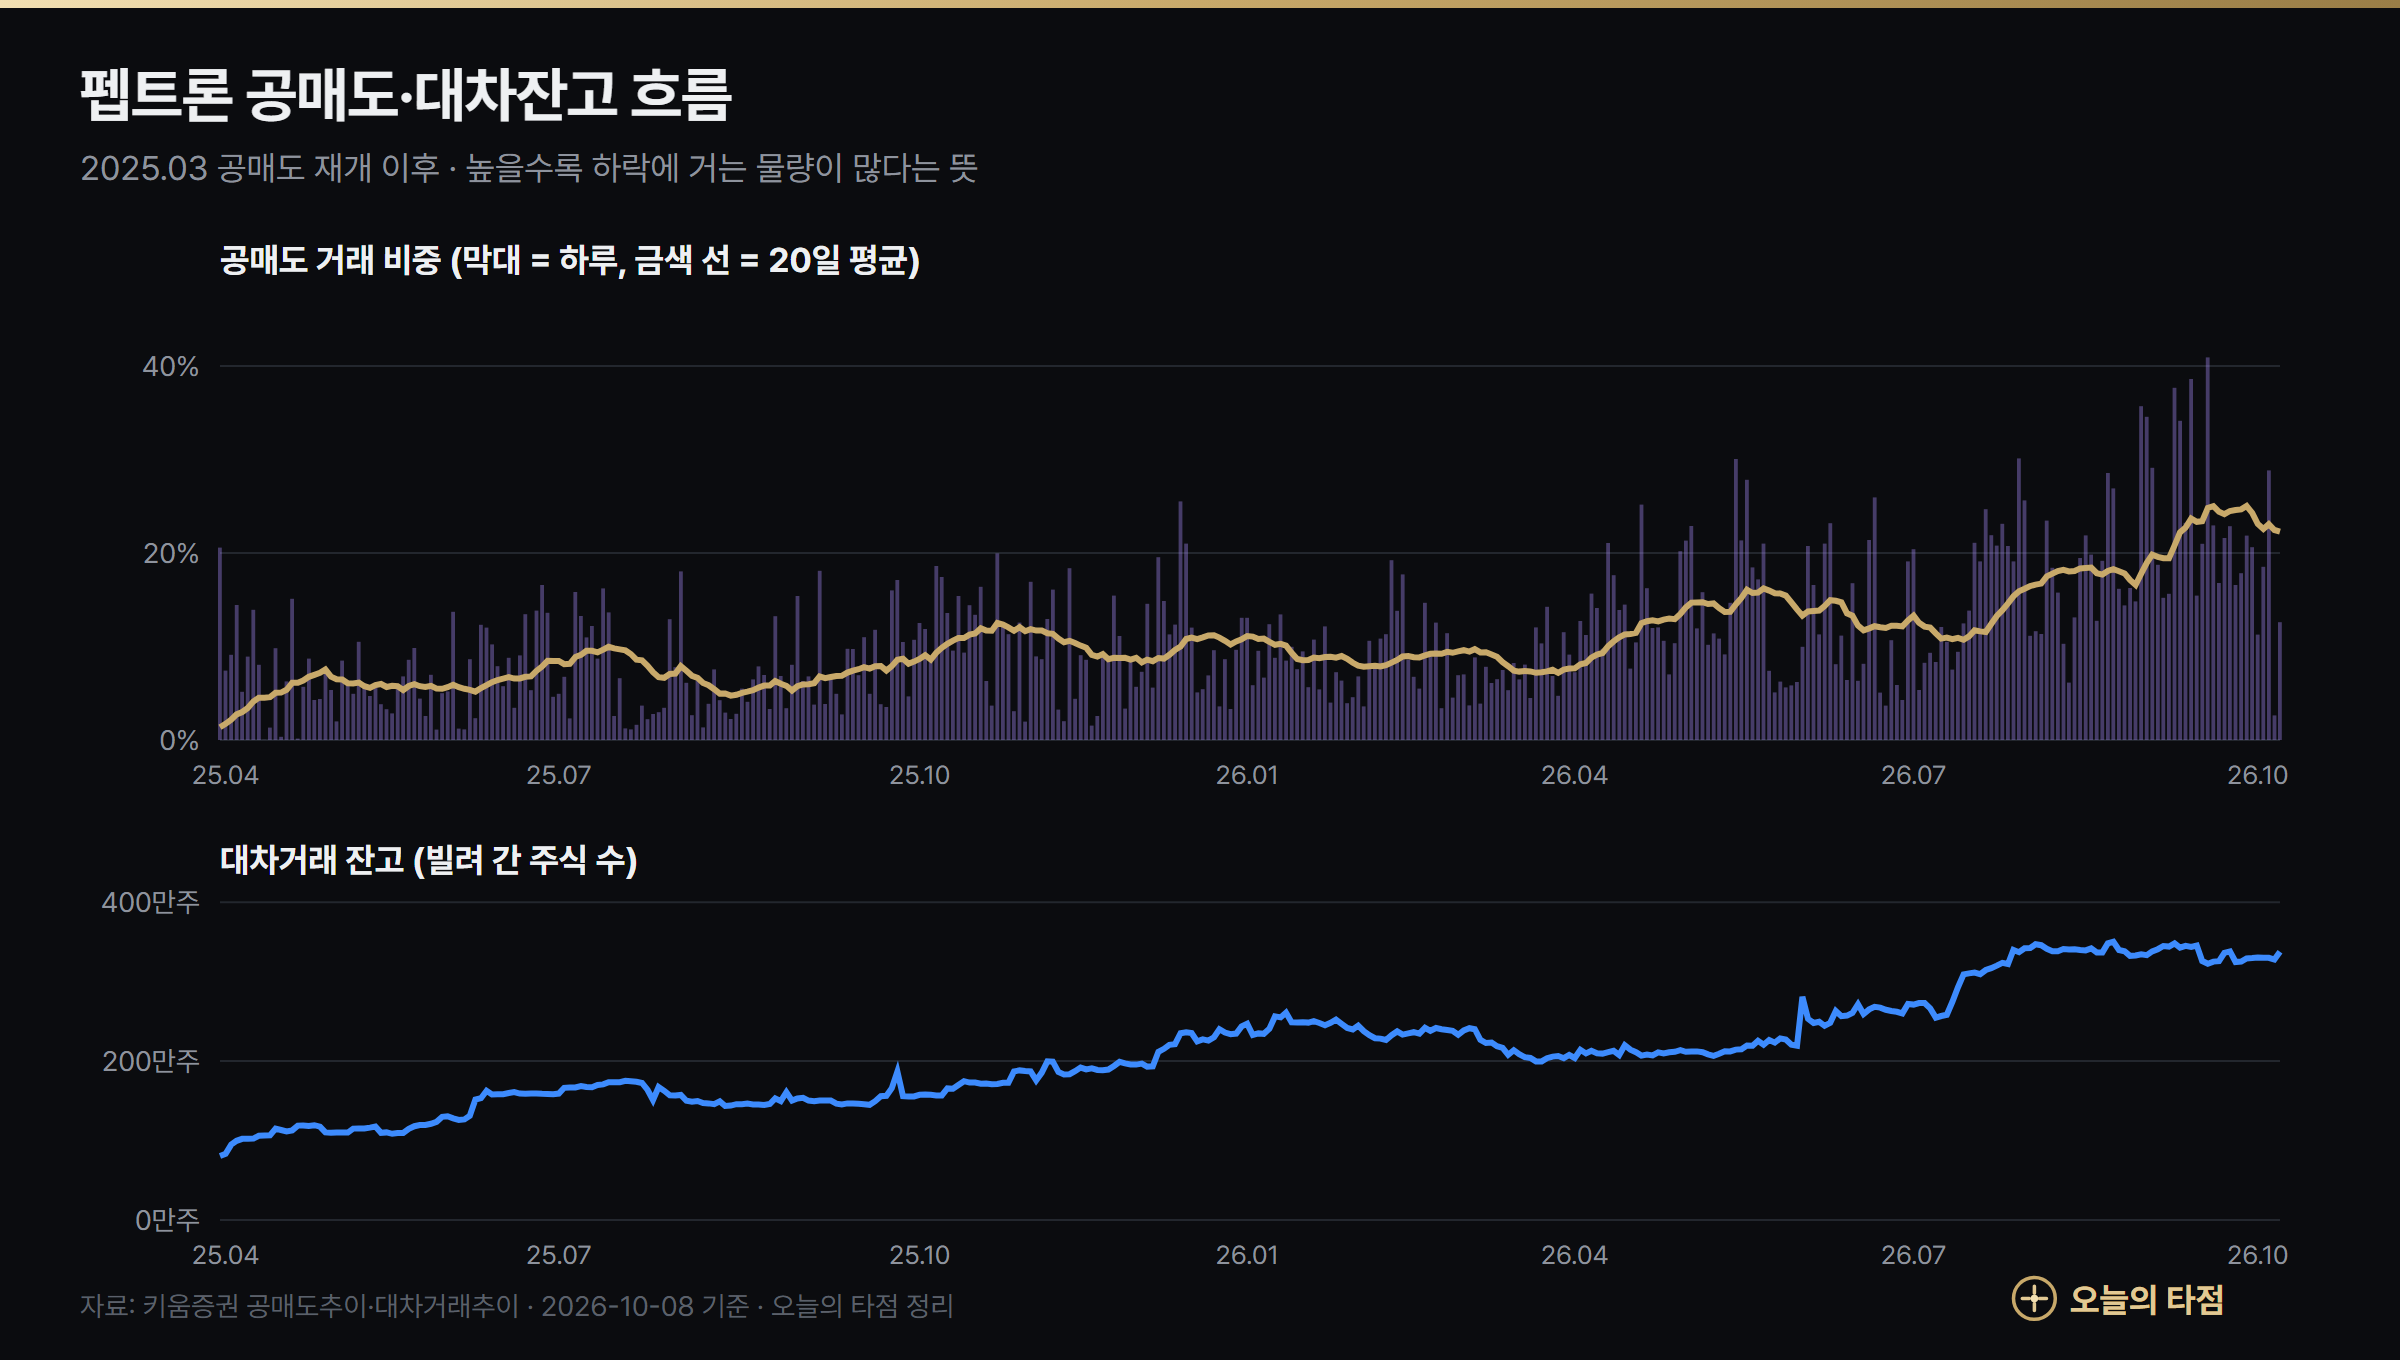Viewport: 2400px width, 1360px height.
Task: Select the title '펩트론 공매도·대차잔고 흐름'
Action: click(406, 95)
